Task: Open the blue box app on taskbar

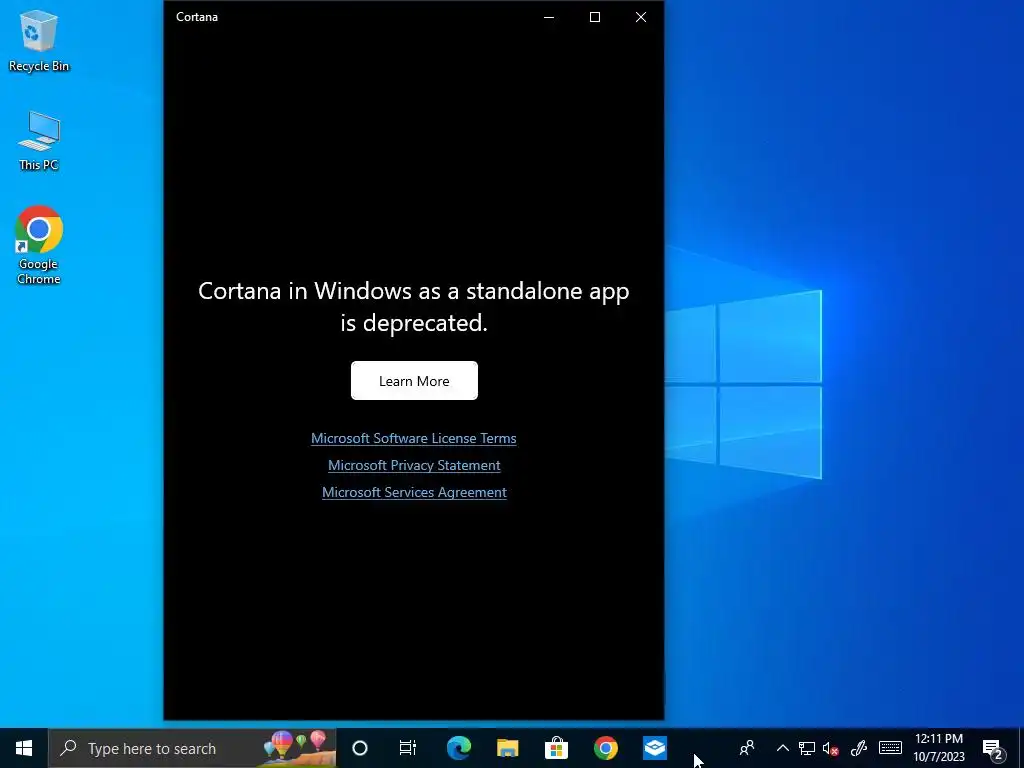Action: [654, 748]
